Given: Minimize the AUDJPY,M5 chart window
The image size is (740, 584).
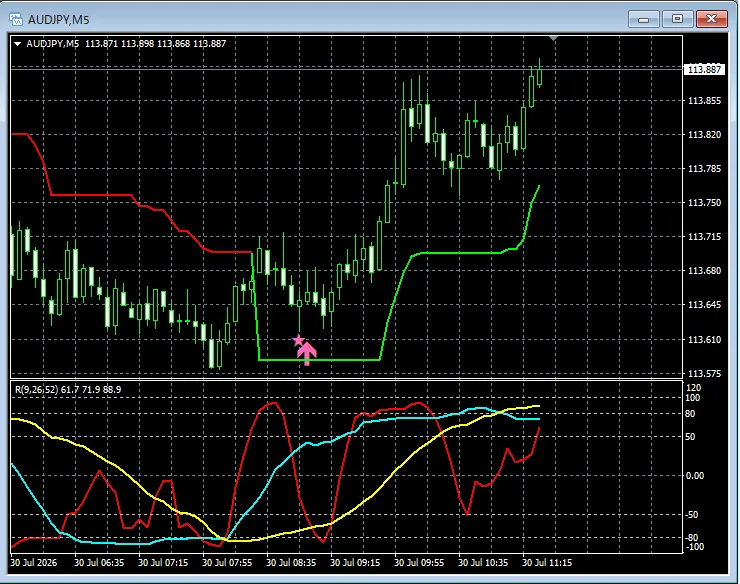Looking at the screenshot, I should pyautogui.click(x=643, y=19).
